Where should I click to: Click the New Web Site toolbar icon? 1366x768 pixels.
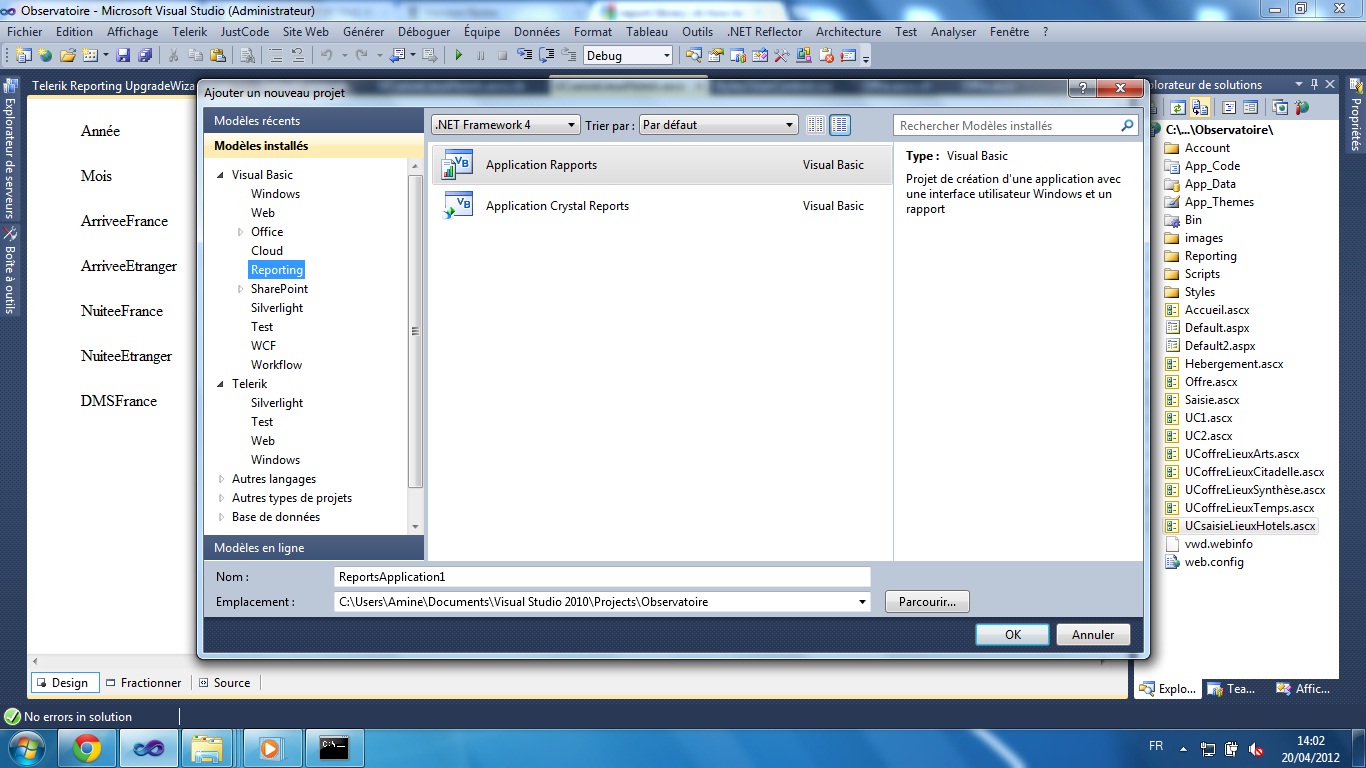[x=45, y=56]
